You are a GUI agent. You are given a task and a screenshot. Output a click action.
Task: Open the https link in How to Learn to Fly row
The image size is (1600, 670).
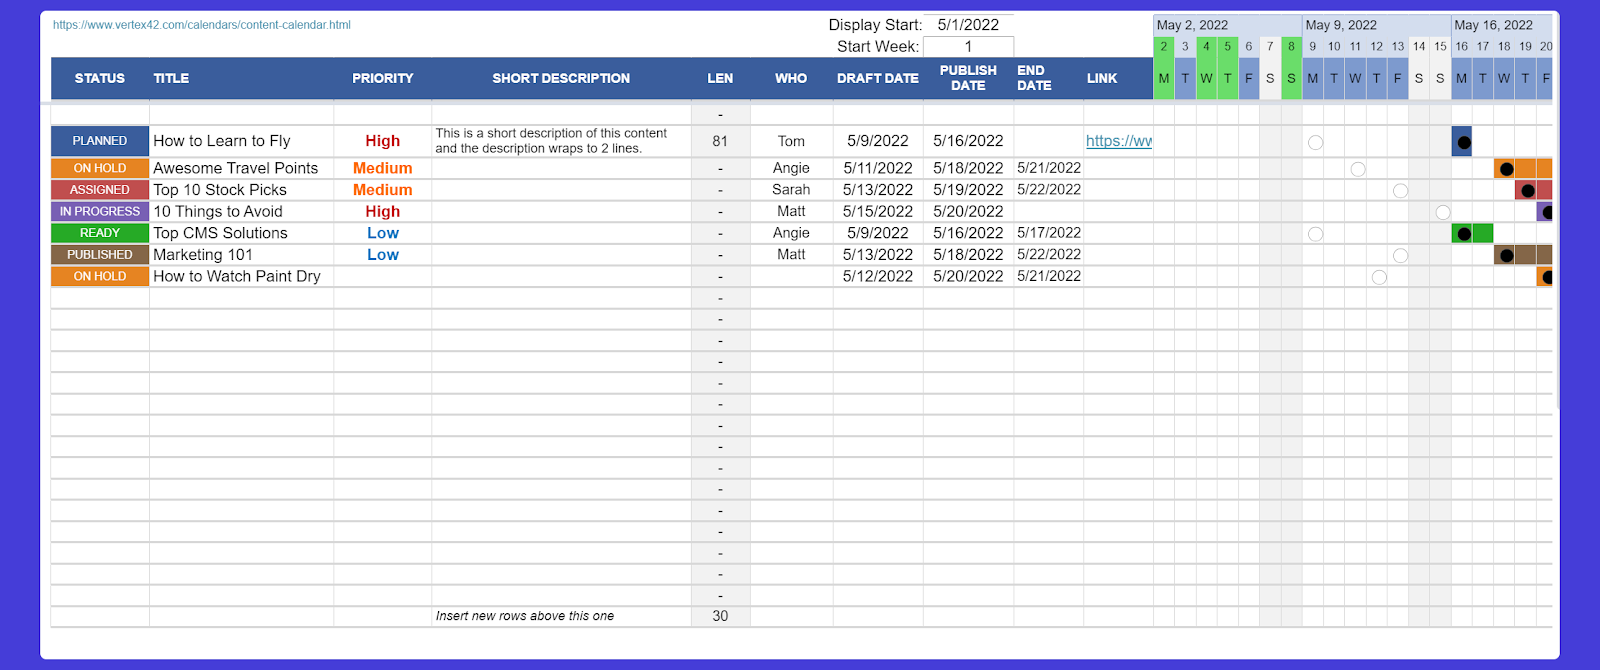[x=1119, y=141]
